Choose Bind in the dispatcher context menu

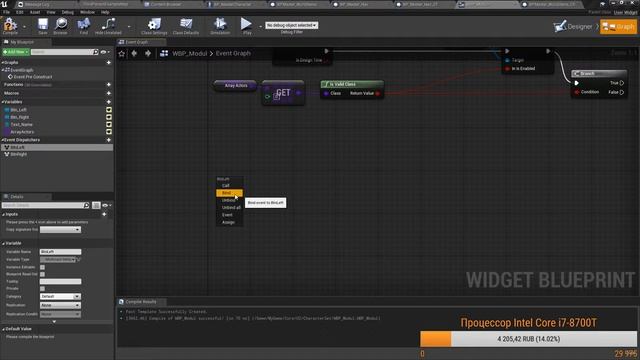229,193
